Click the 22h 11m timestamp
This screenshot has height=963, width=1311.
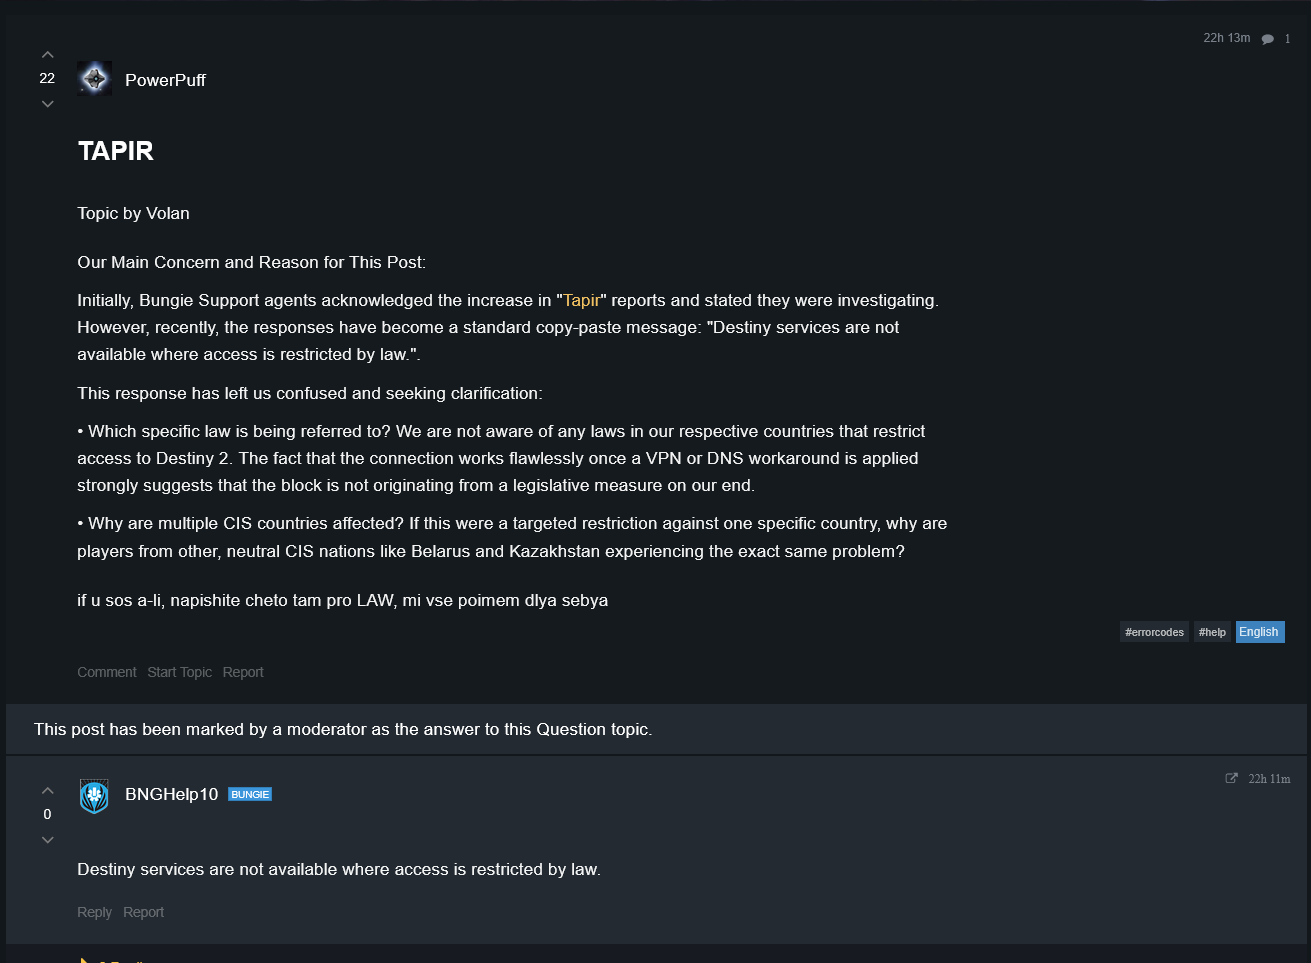click(x=1269, y=779)
